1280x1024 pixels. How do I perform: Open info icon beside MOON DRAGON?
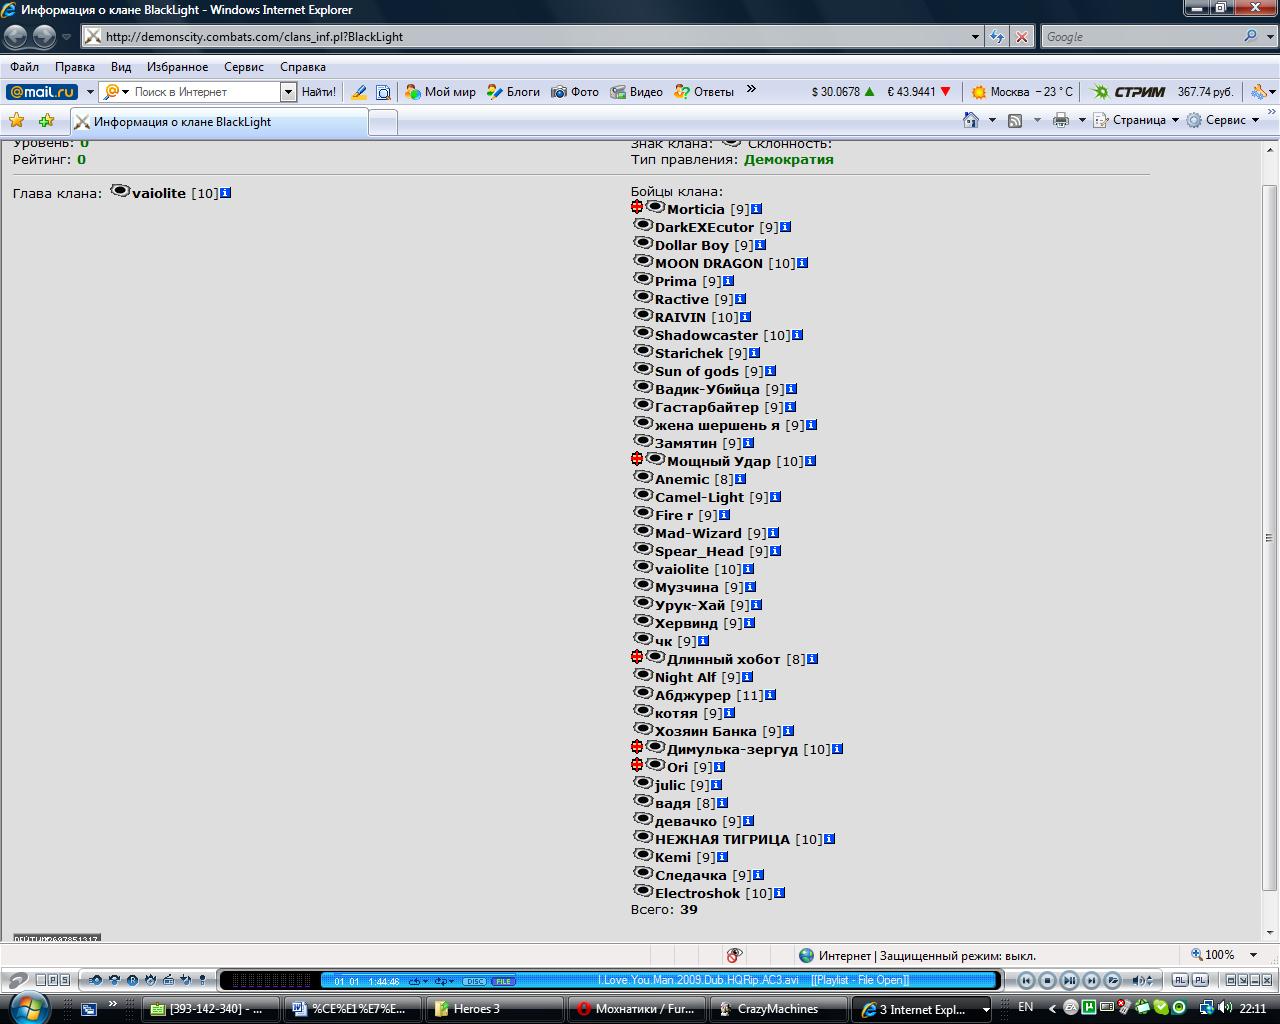point(802,263)
